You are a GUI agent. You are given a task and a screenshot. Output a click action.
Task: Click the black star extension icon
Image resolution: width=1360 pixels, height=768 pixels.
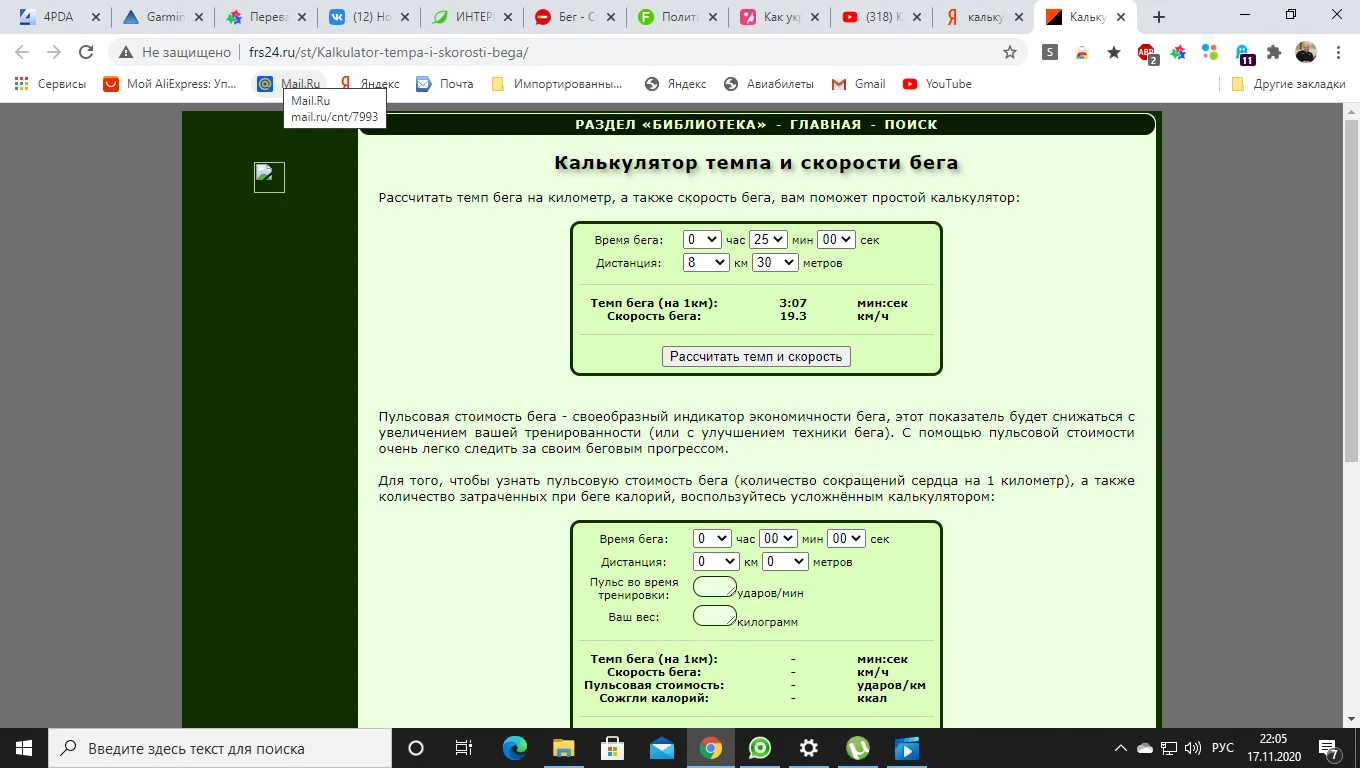[1114, 53]
